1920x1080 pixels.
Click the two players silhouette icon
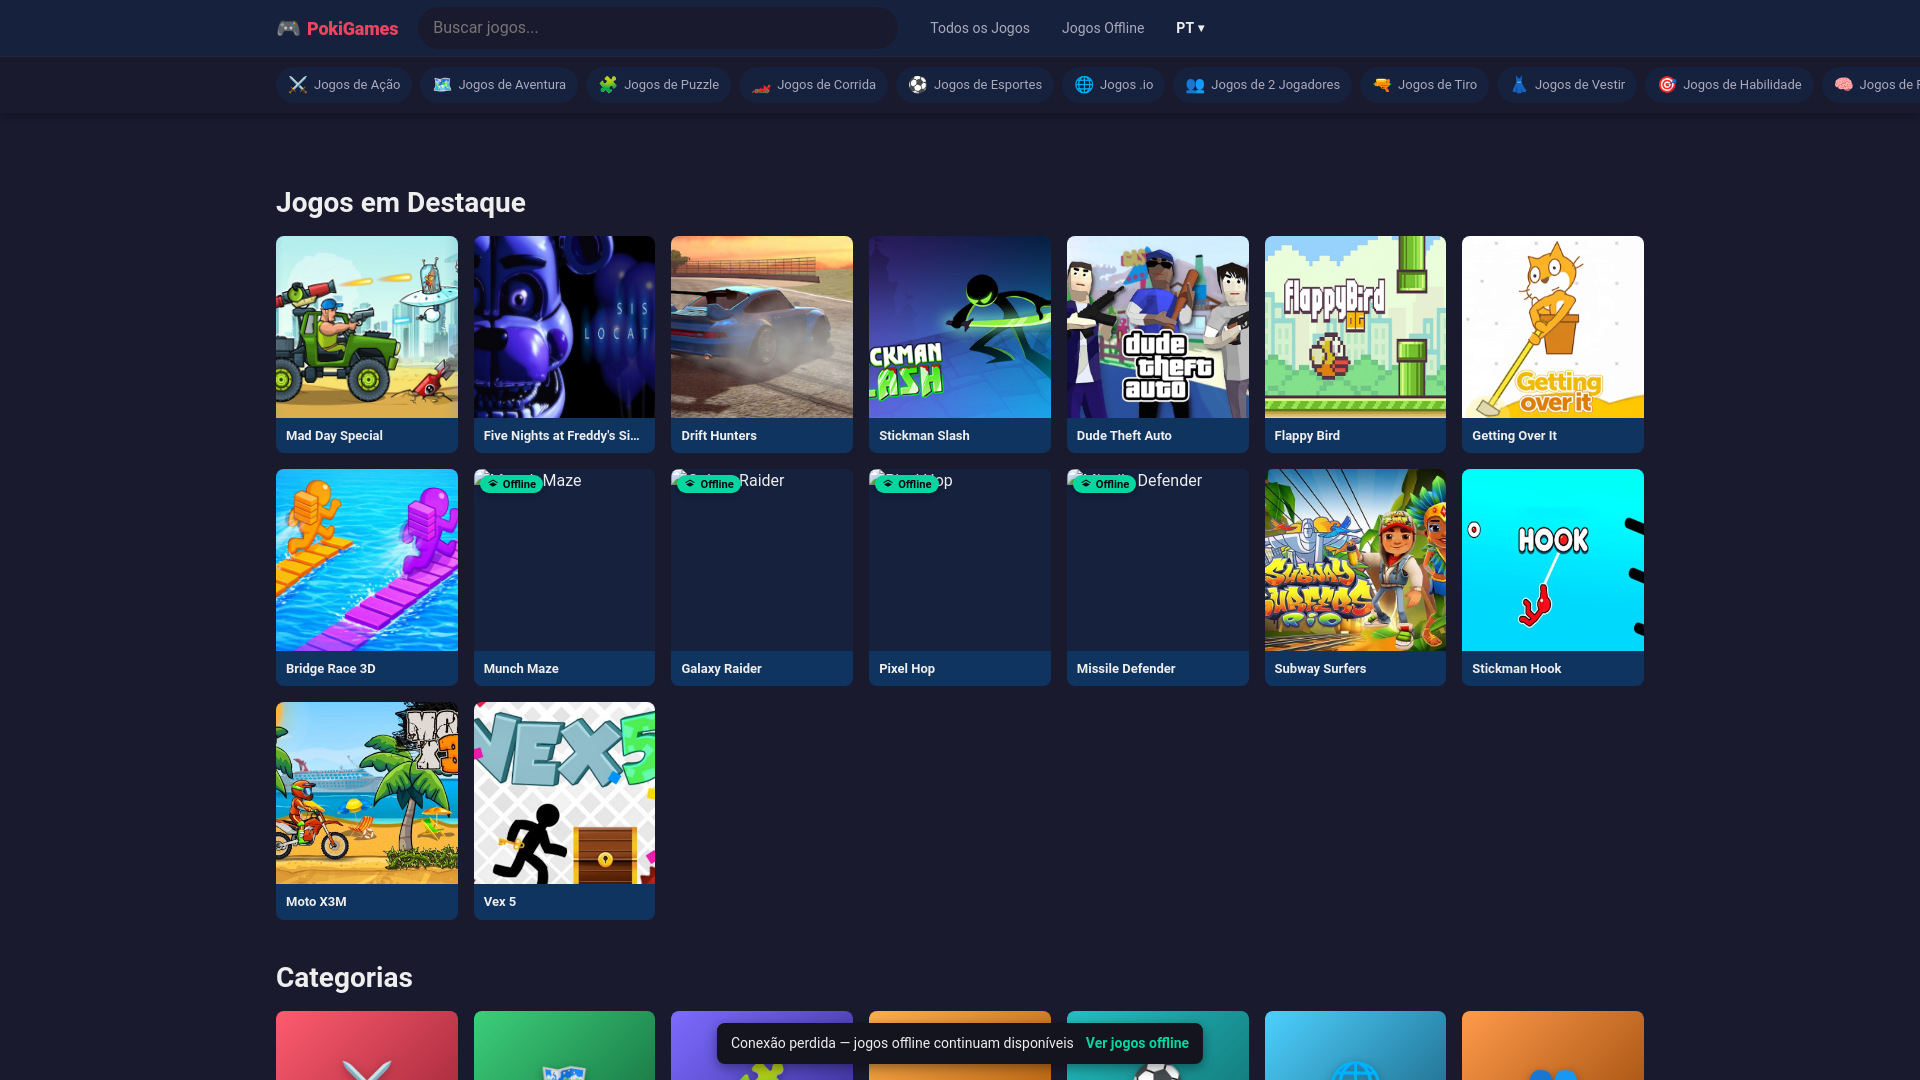click(1195, 85)
